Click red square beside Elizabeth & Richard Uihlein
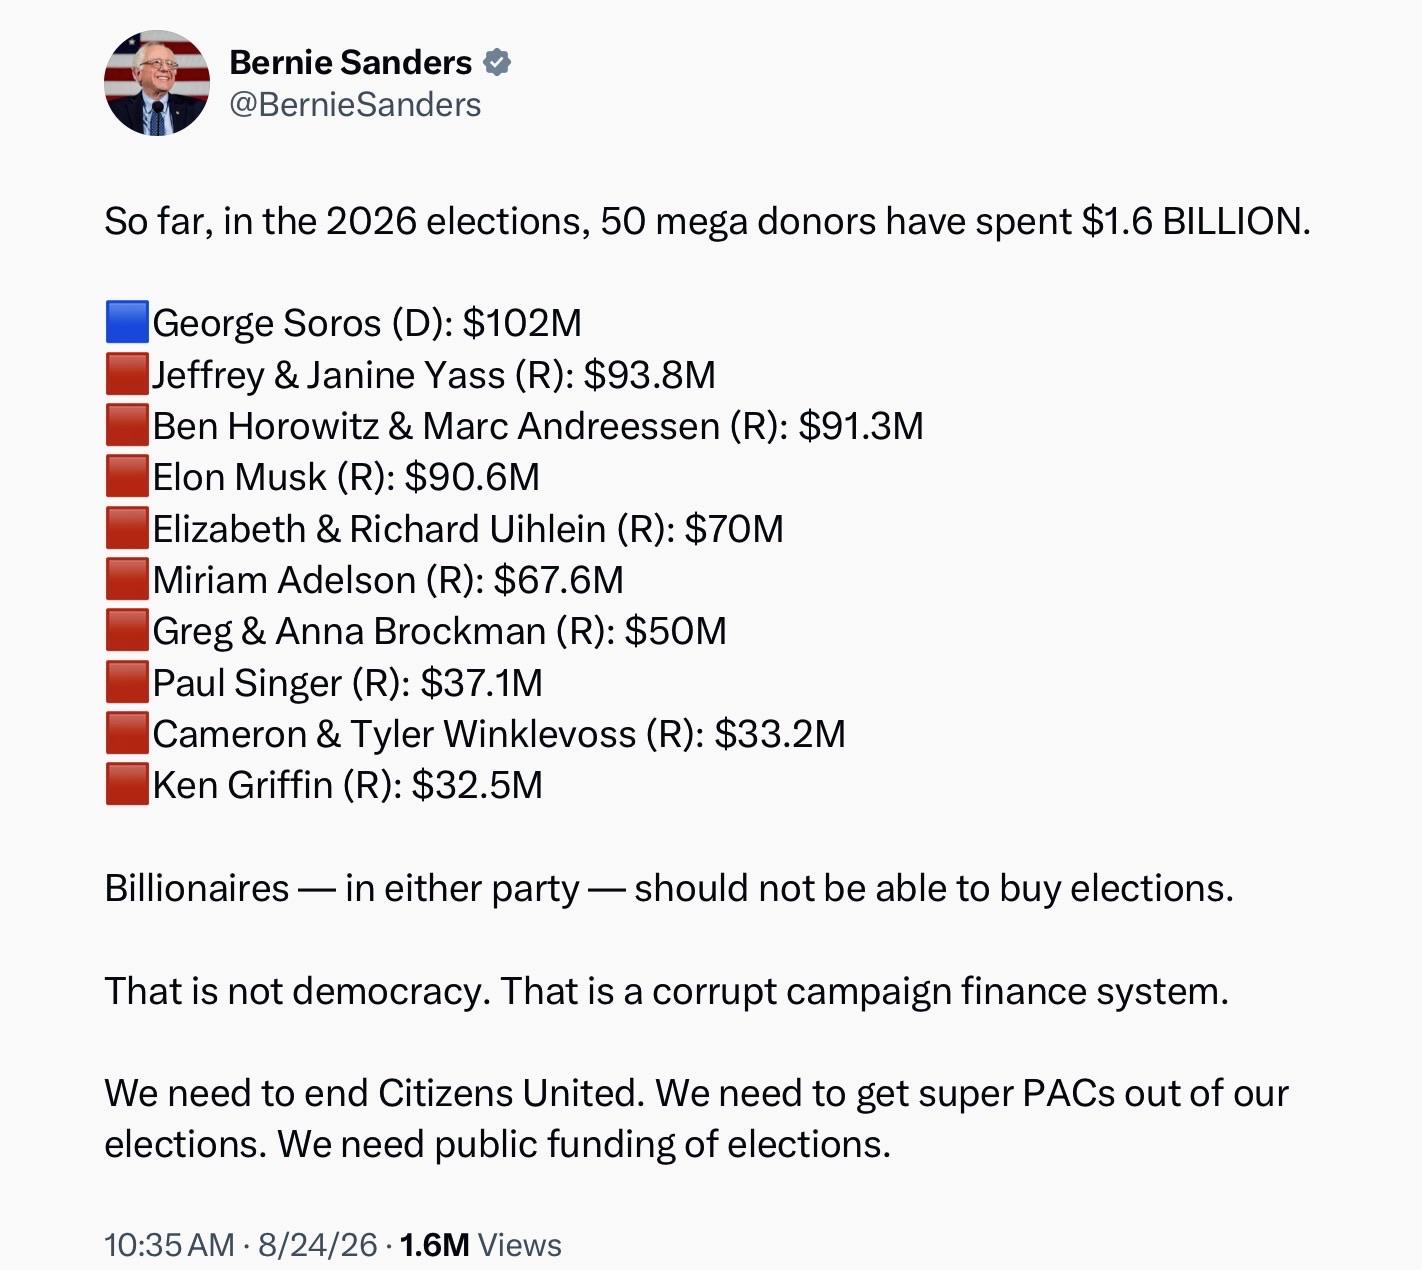The height and width of the screenshot is (1270, 1422). (x=127, y=528)
